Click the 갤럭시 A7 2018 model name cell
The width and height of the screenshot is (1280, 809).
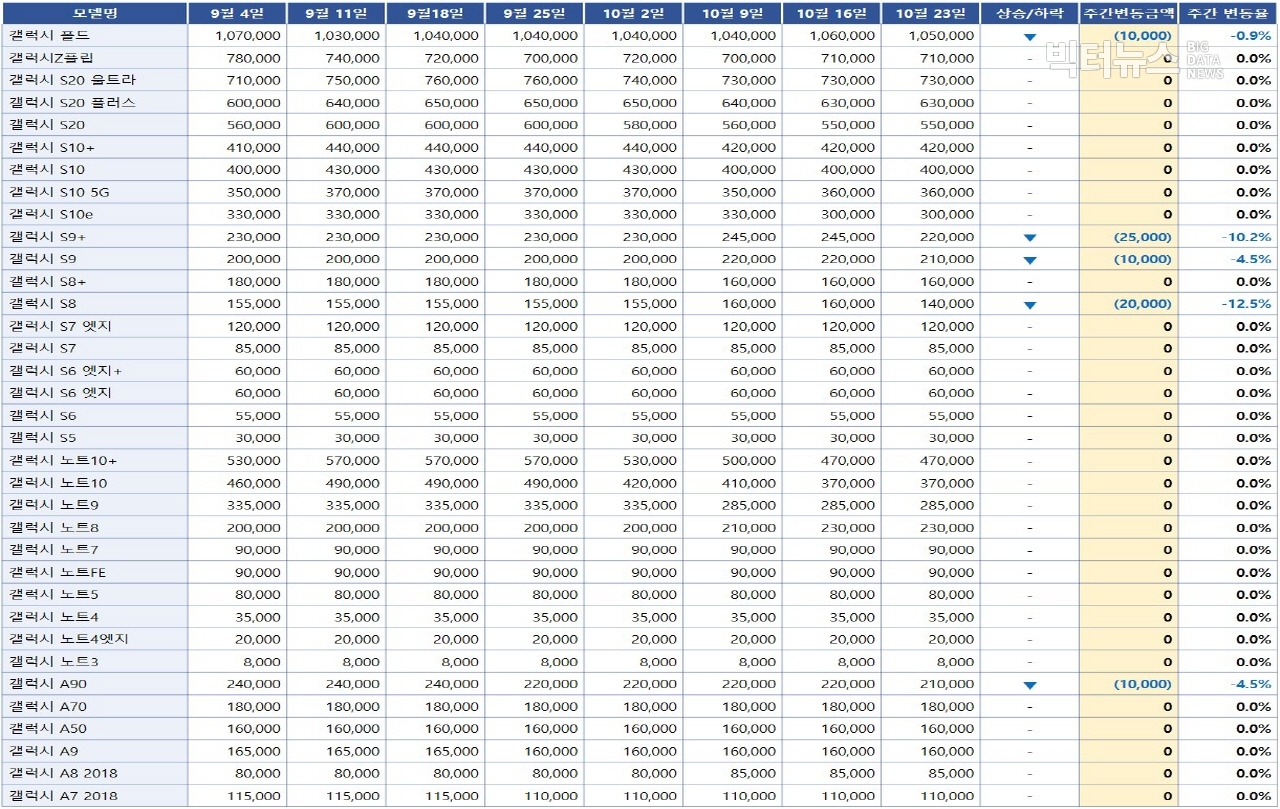coord(94,796)
